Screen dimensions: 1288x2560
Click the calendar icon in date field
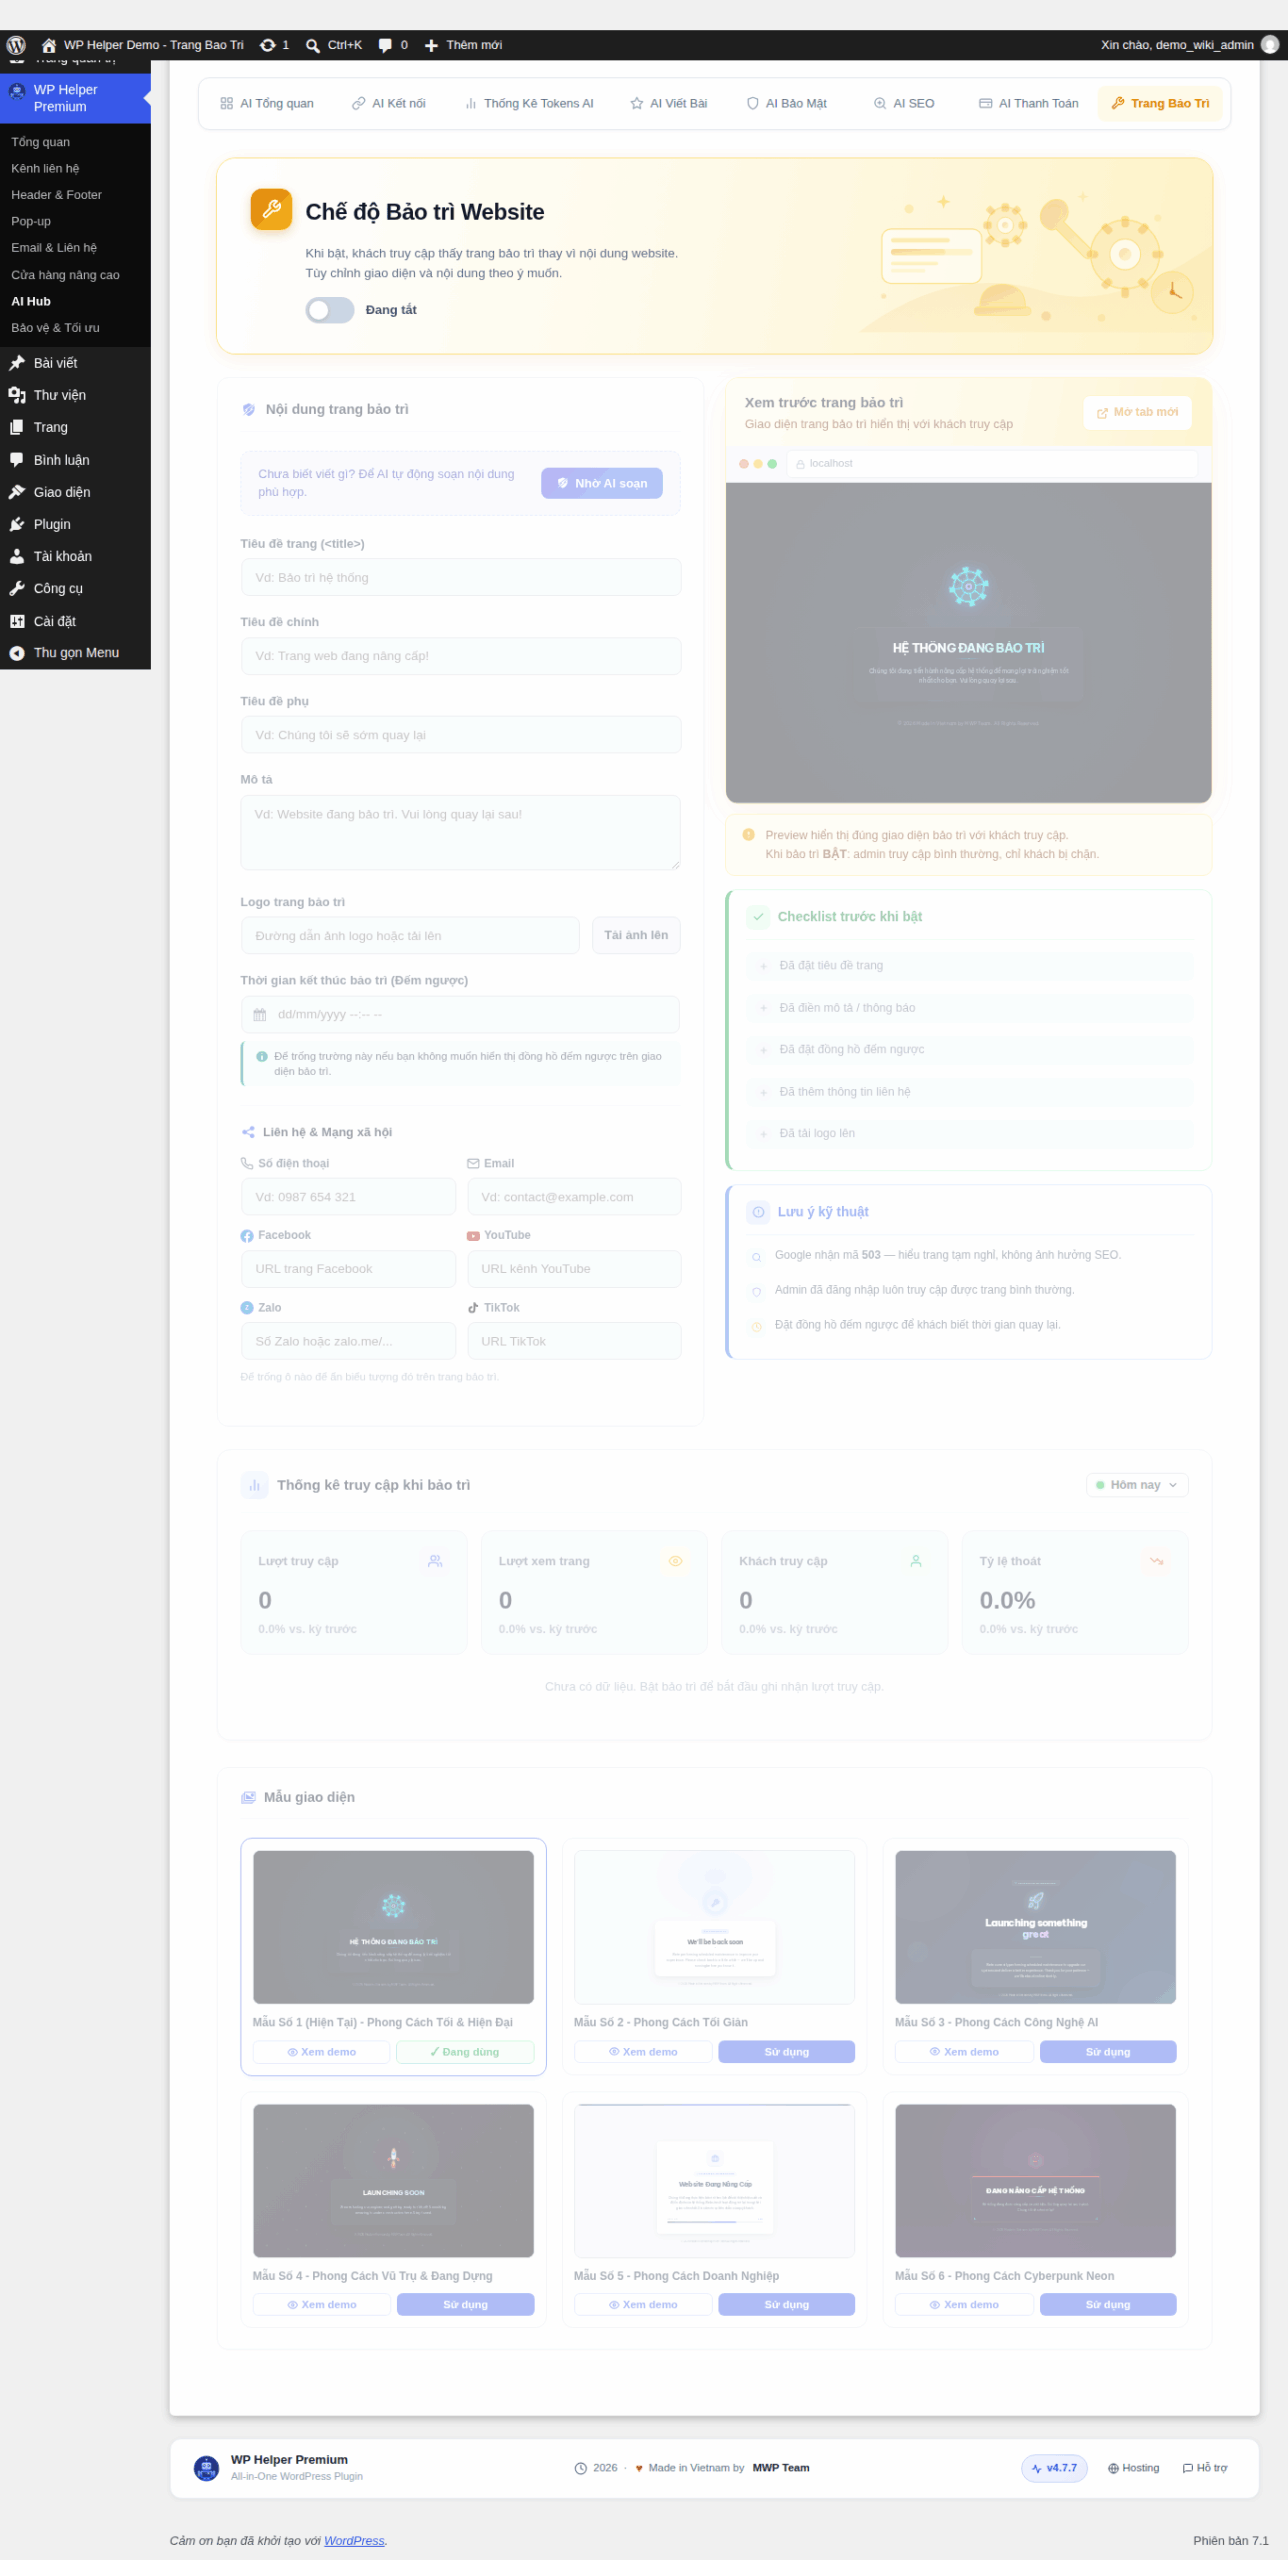[260, 1014]
